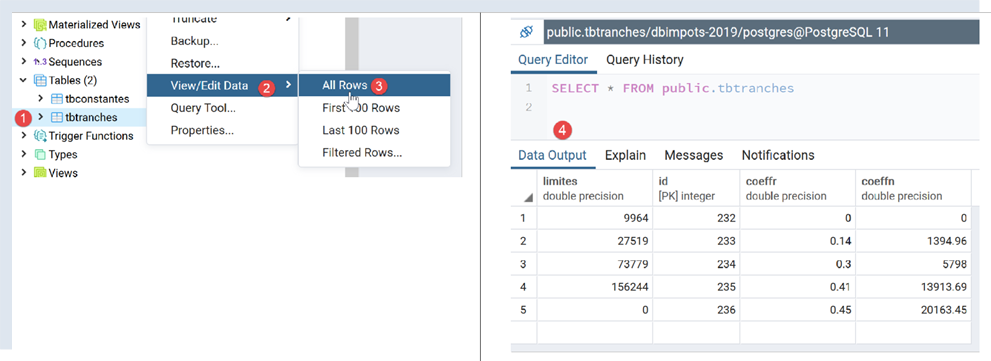The width and height of the screenshot is (991, 361).
Task: Switch to the Query History tab
Action: pyautogui.click(x=645, y=60)
